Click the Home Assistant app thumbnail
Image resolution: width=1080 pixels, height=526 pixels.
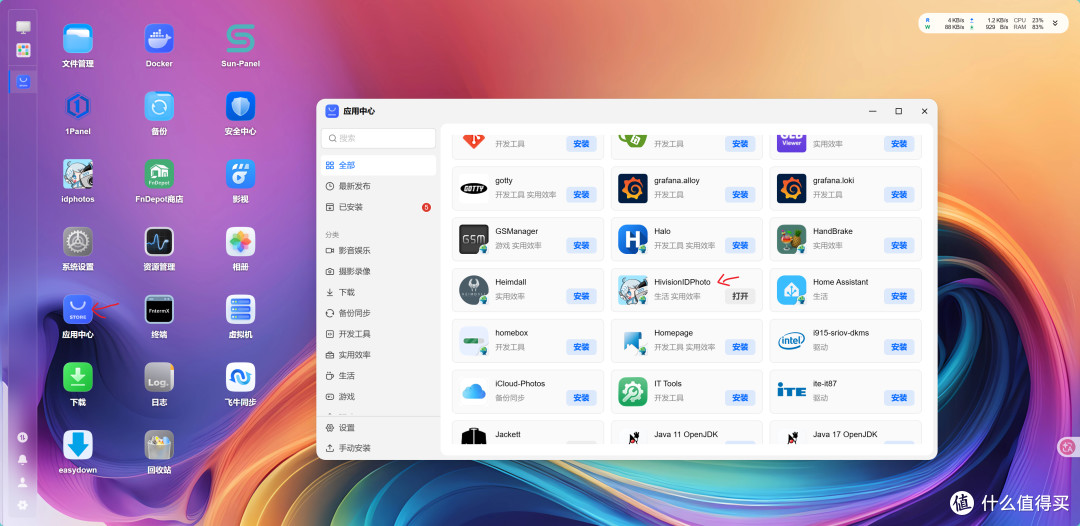pyautogui.click(x=791, y=290)
